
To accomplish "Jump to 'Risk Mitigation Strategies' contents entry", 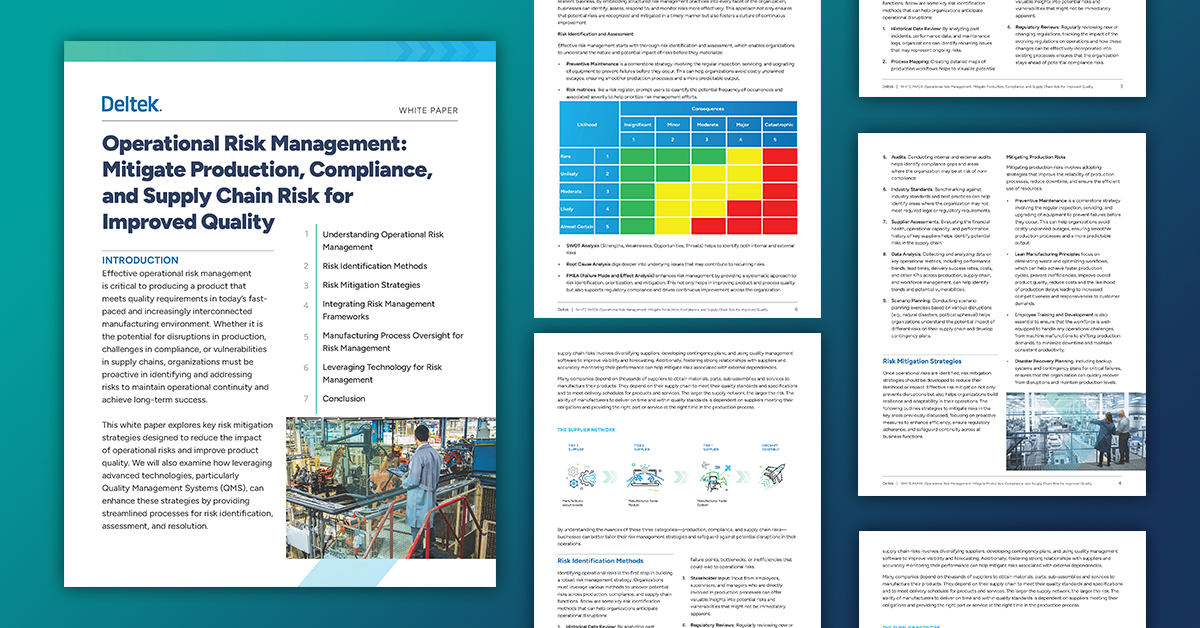I will coord(371,285).
